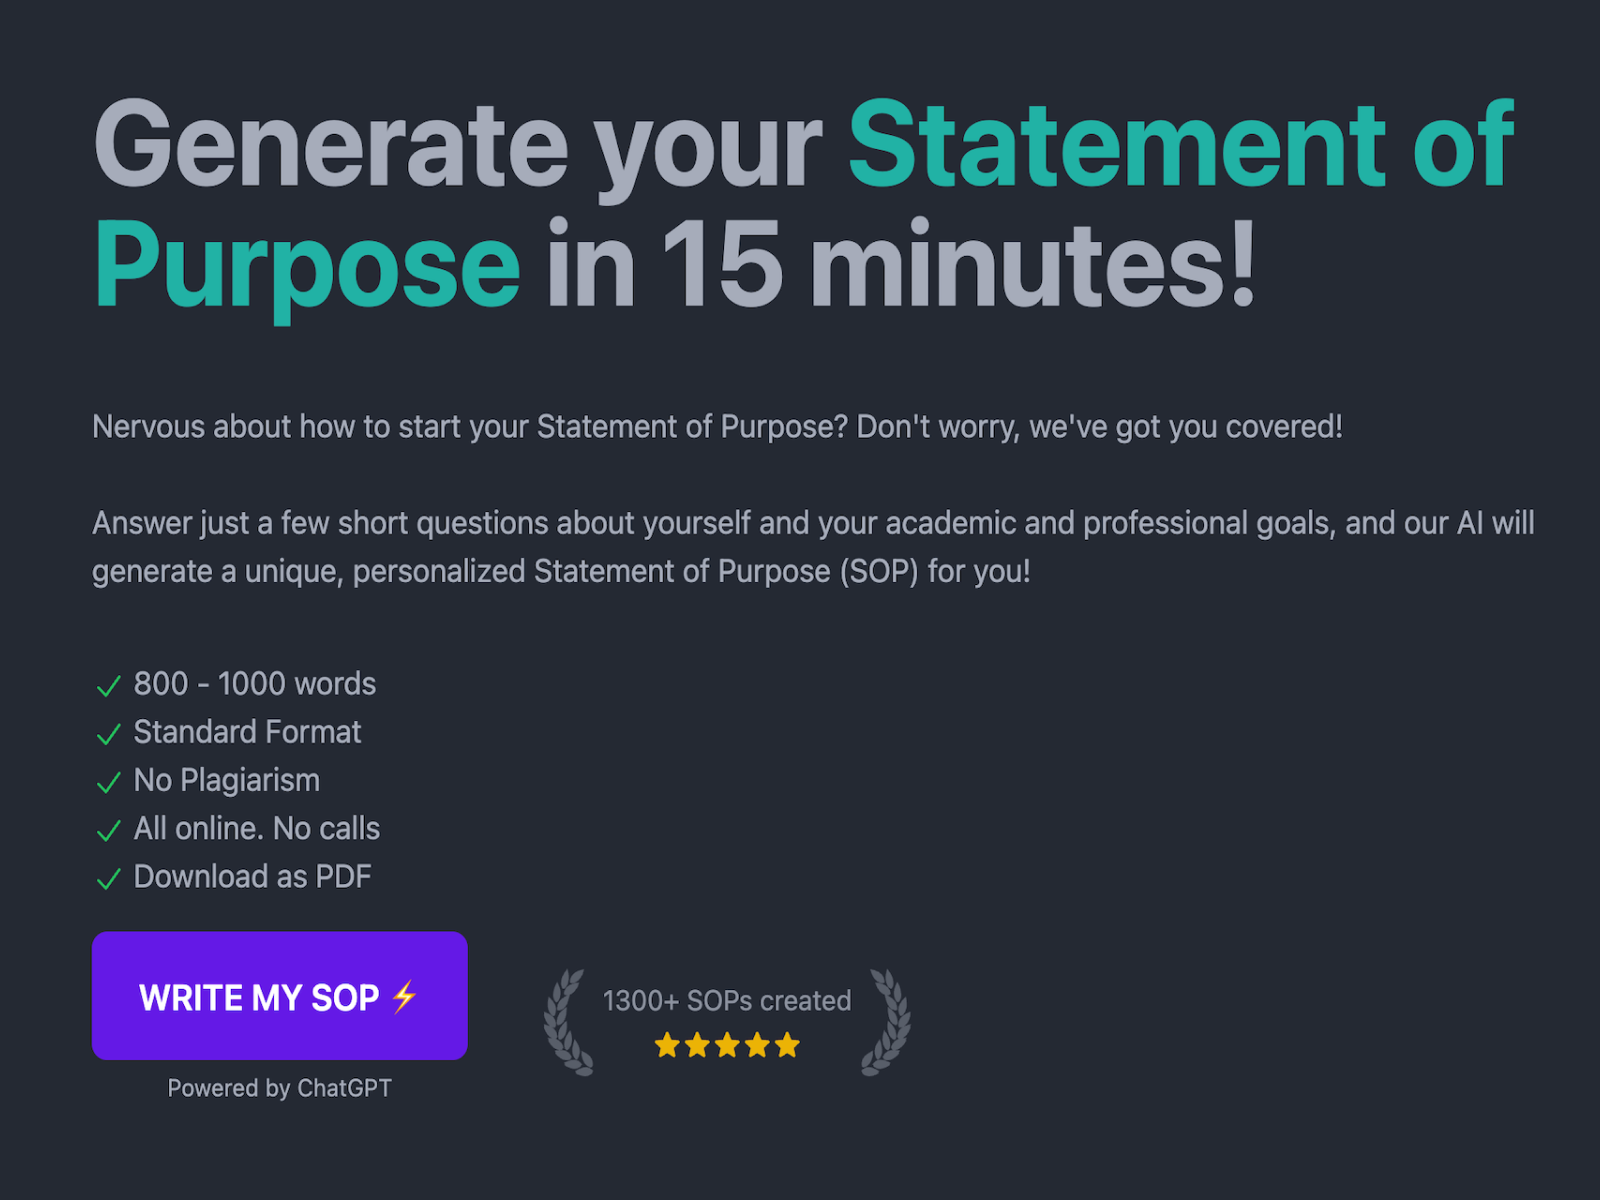Click the Powered by ChatGPT text
This screenshot has height=1200, width=1600.
point(279,1088)
